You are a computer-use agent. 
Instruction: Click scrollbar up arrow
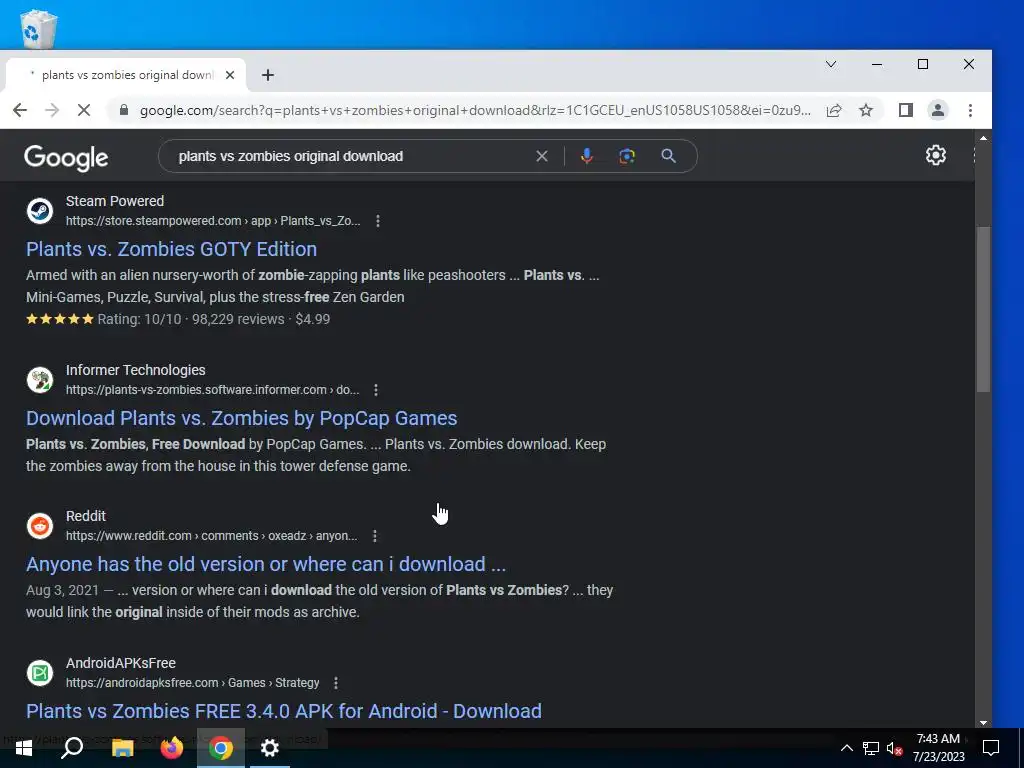click(x=983, y=138)
